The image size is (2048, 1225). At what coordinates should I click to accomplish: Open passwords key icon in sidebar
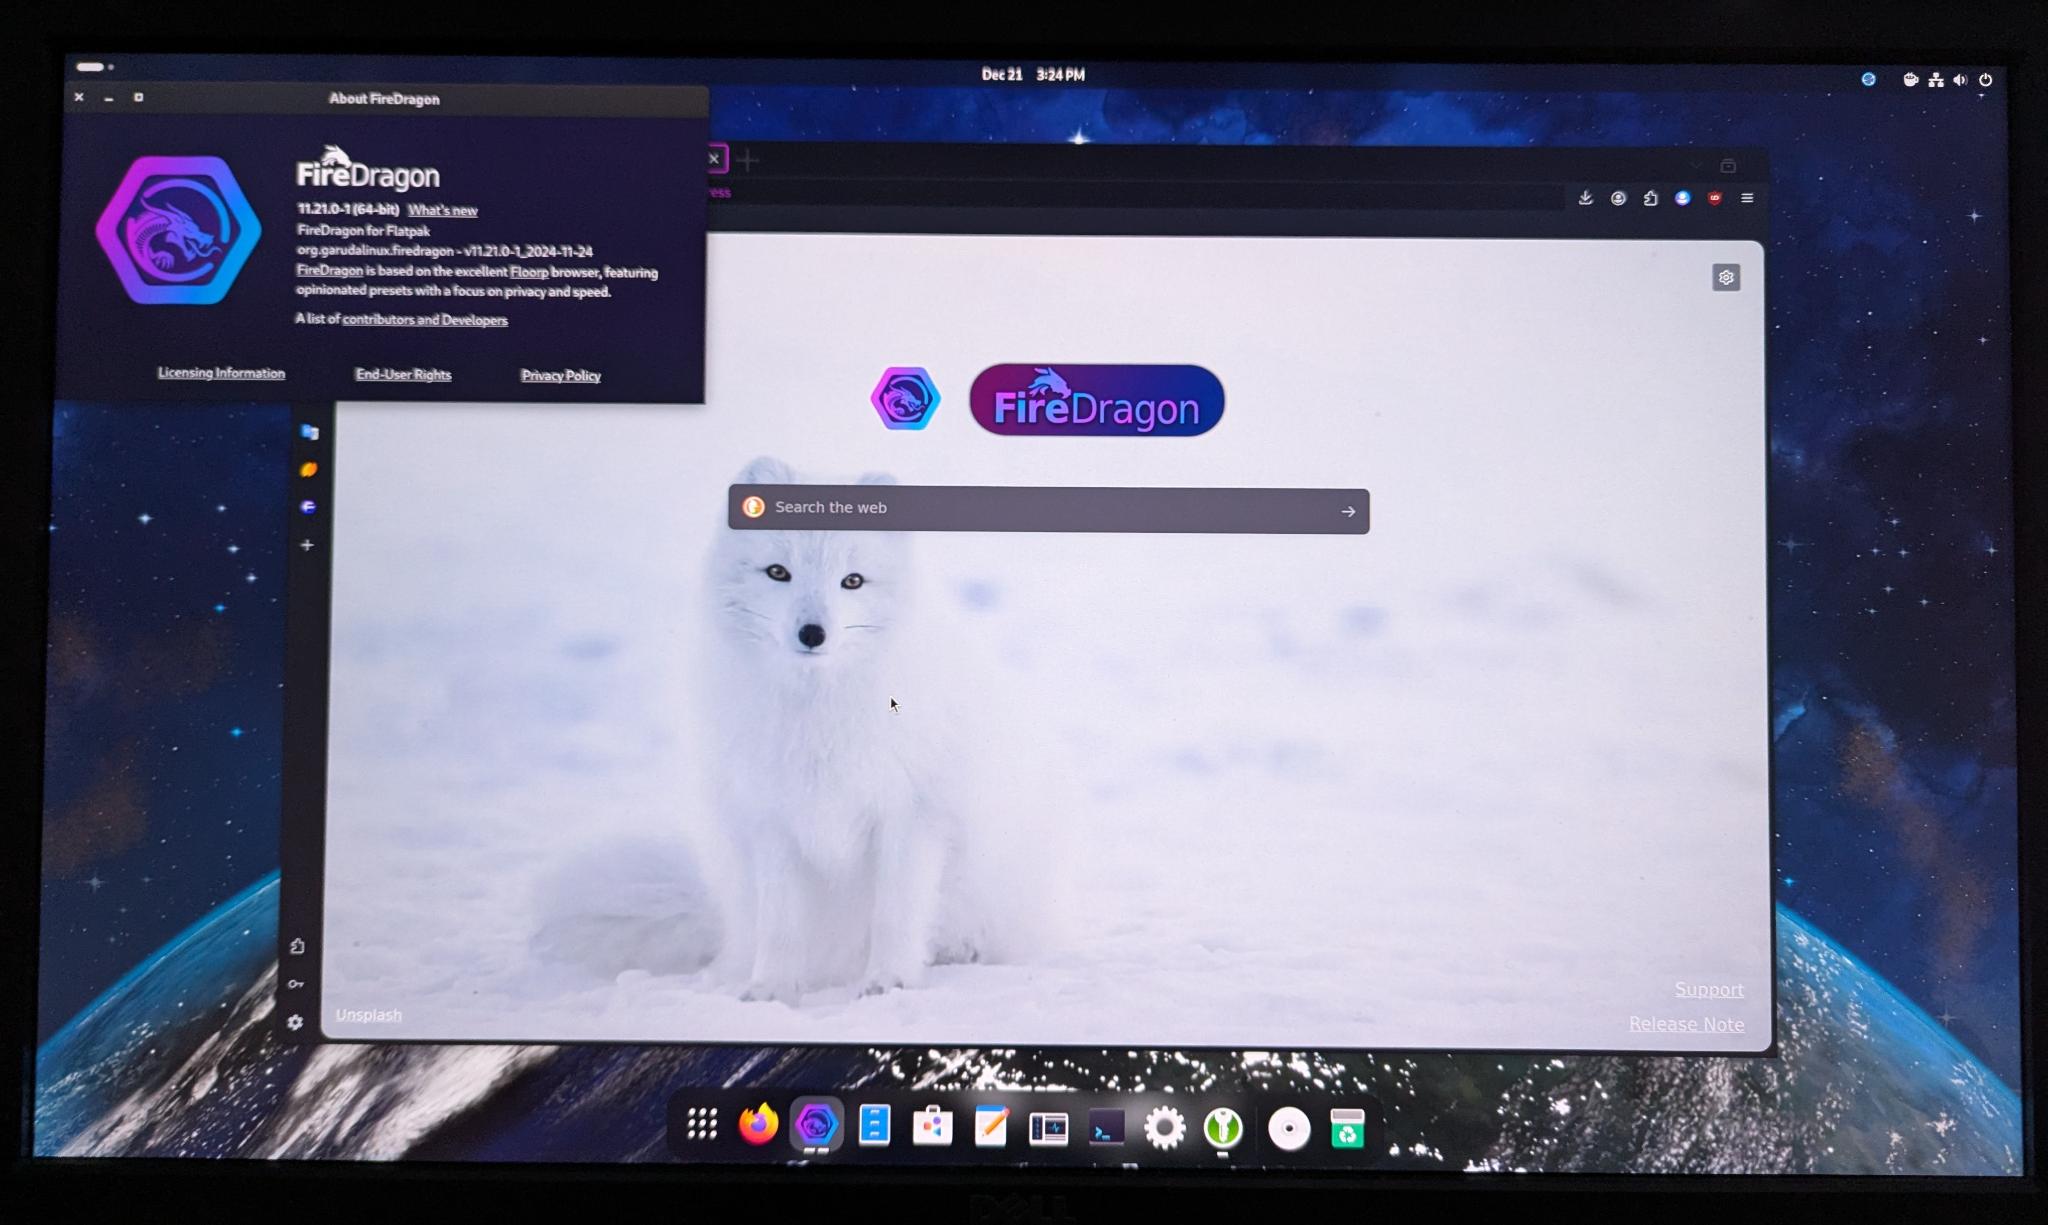tap(296, 984)
